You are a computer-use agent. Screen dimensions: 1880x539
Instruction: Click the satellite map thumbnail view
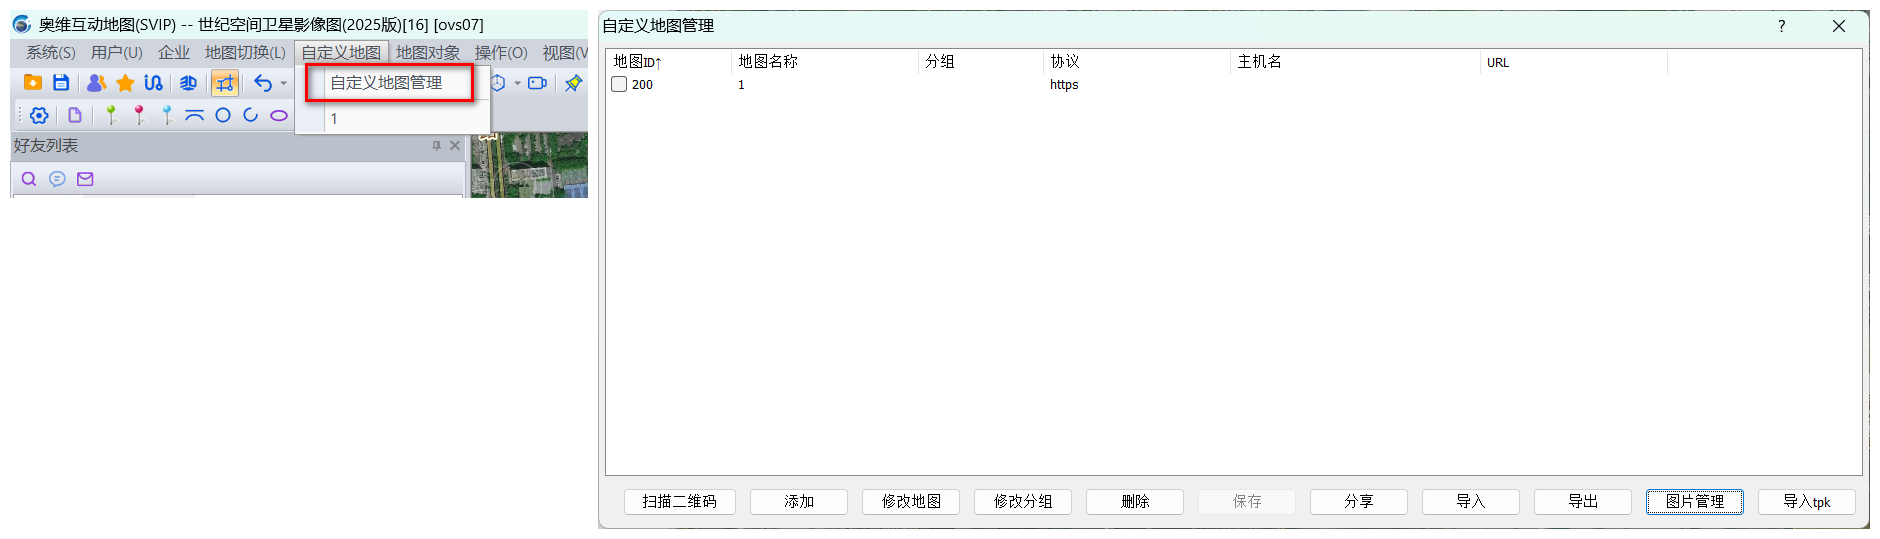[529, 165]
